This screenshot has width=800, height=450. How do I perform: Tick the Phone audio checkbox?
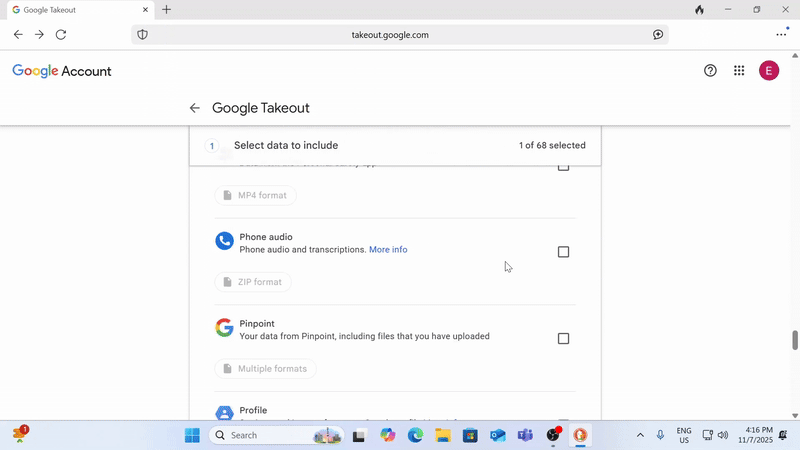(x=563, y=252)
